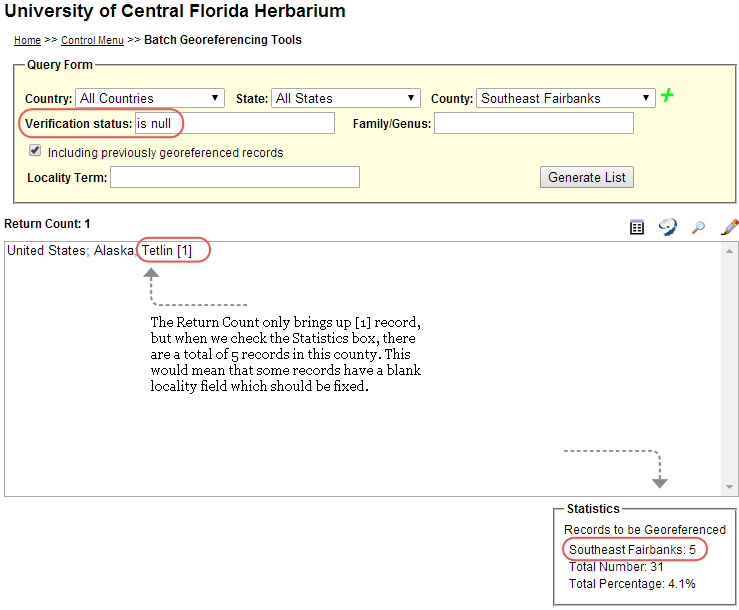Open the table list icon above results
Screen dimensions: 739x610
click(x=637, y=227)
